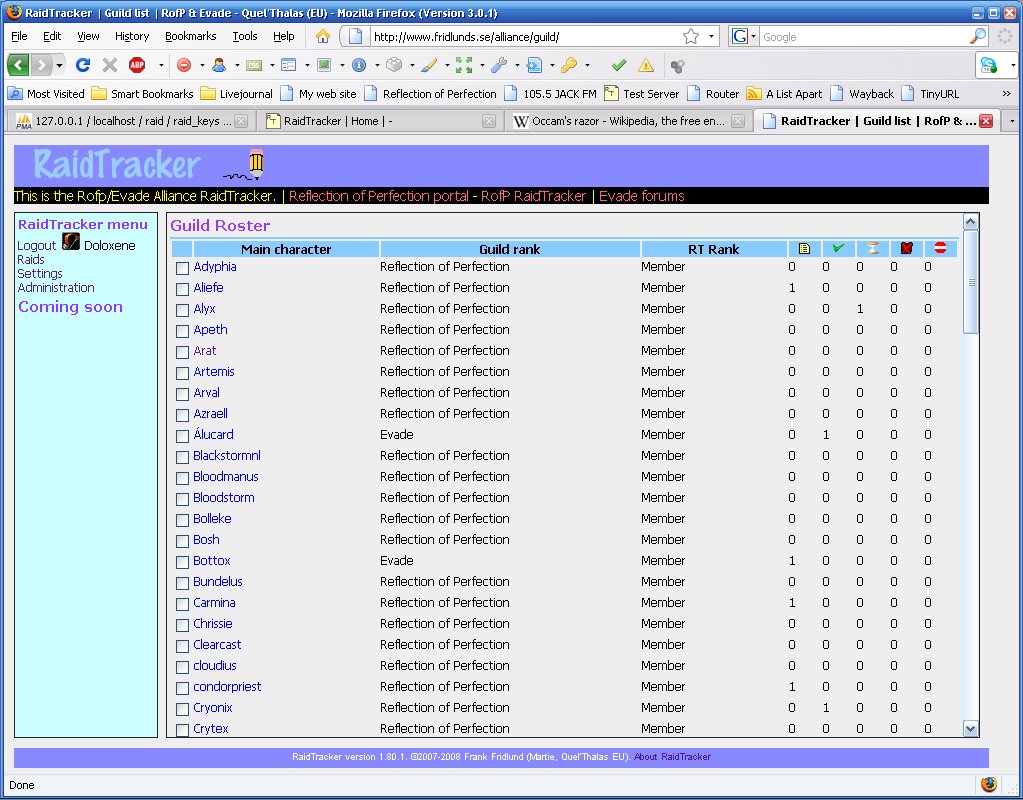Reload the page with the refresh icon

(83, 65)
